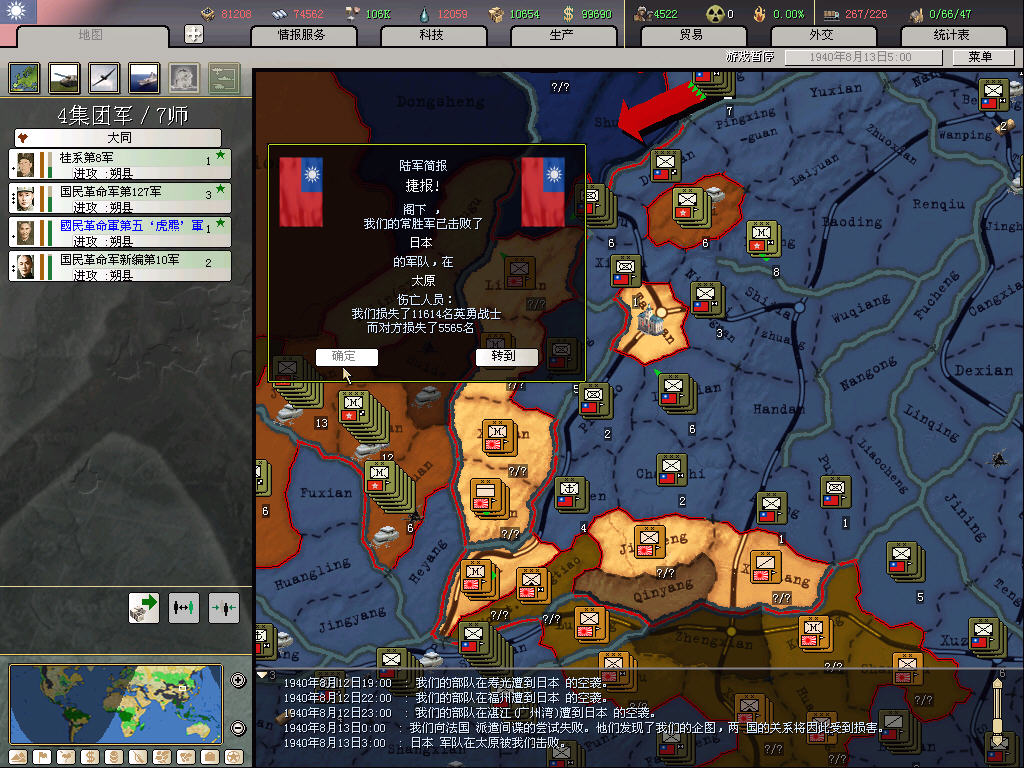Click the world minimap

point(116,704)
